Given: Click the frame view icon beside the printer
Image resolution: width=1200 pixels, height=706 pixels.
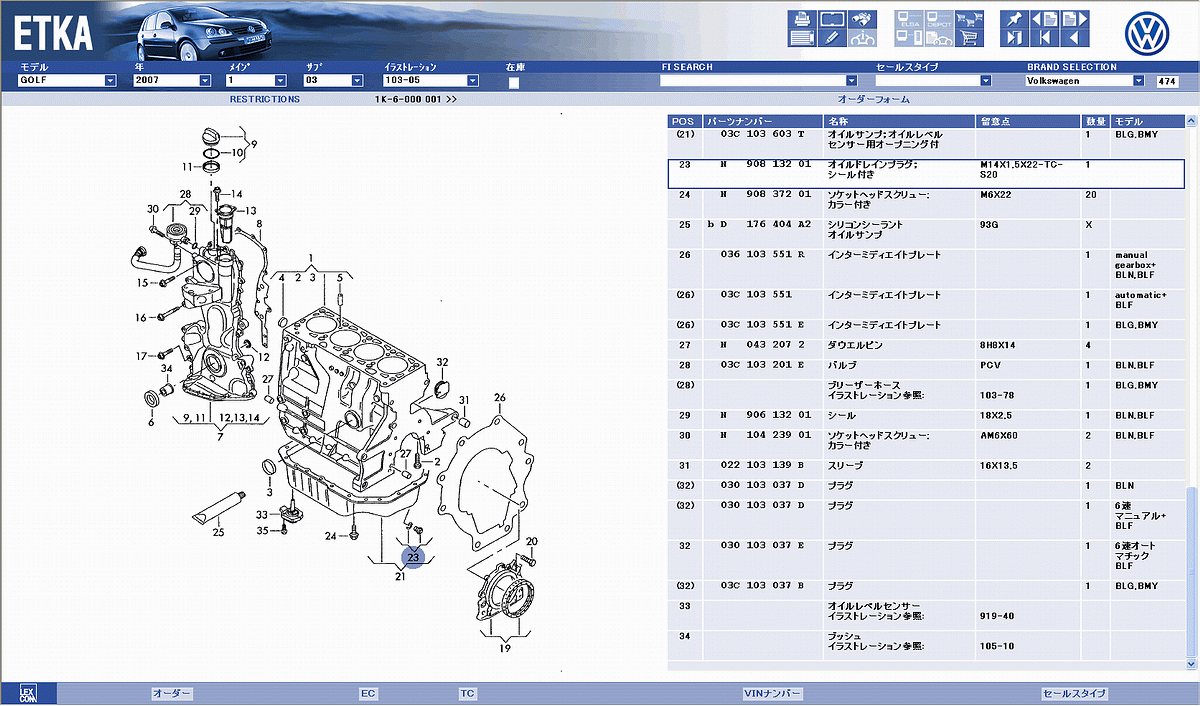Looking at the screenshot, I should tap(832, 18).
